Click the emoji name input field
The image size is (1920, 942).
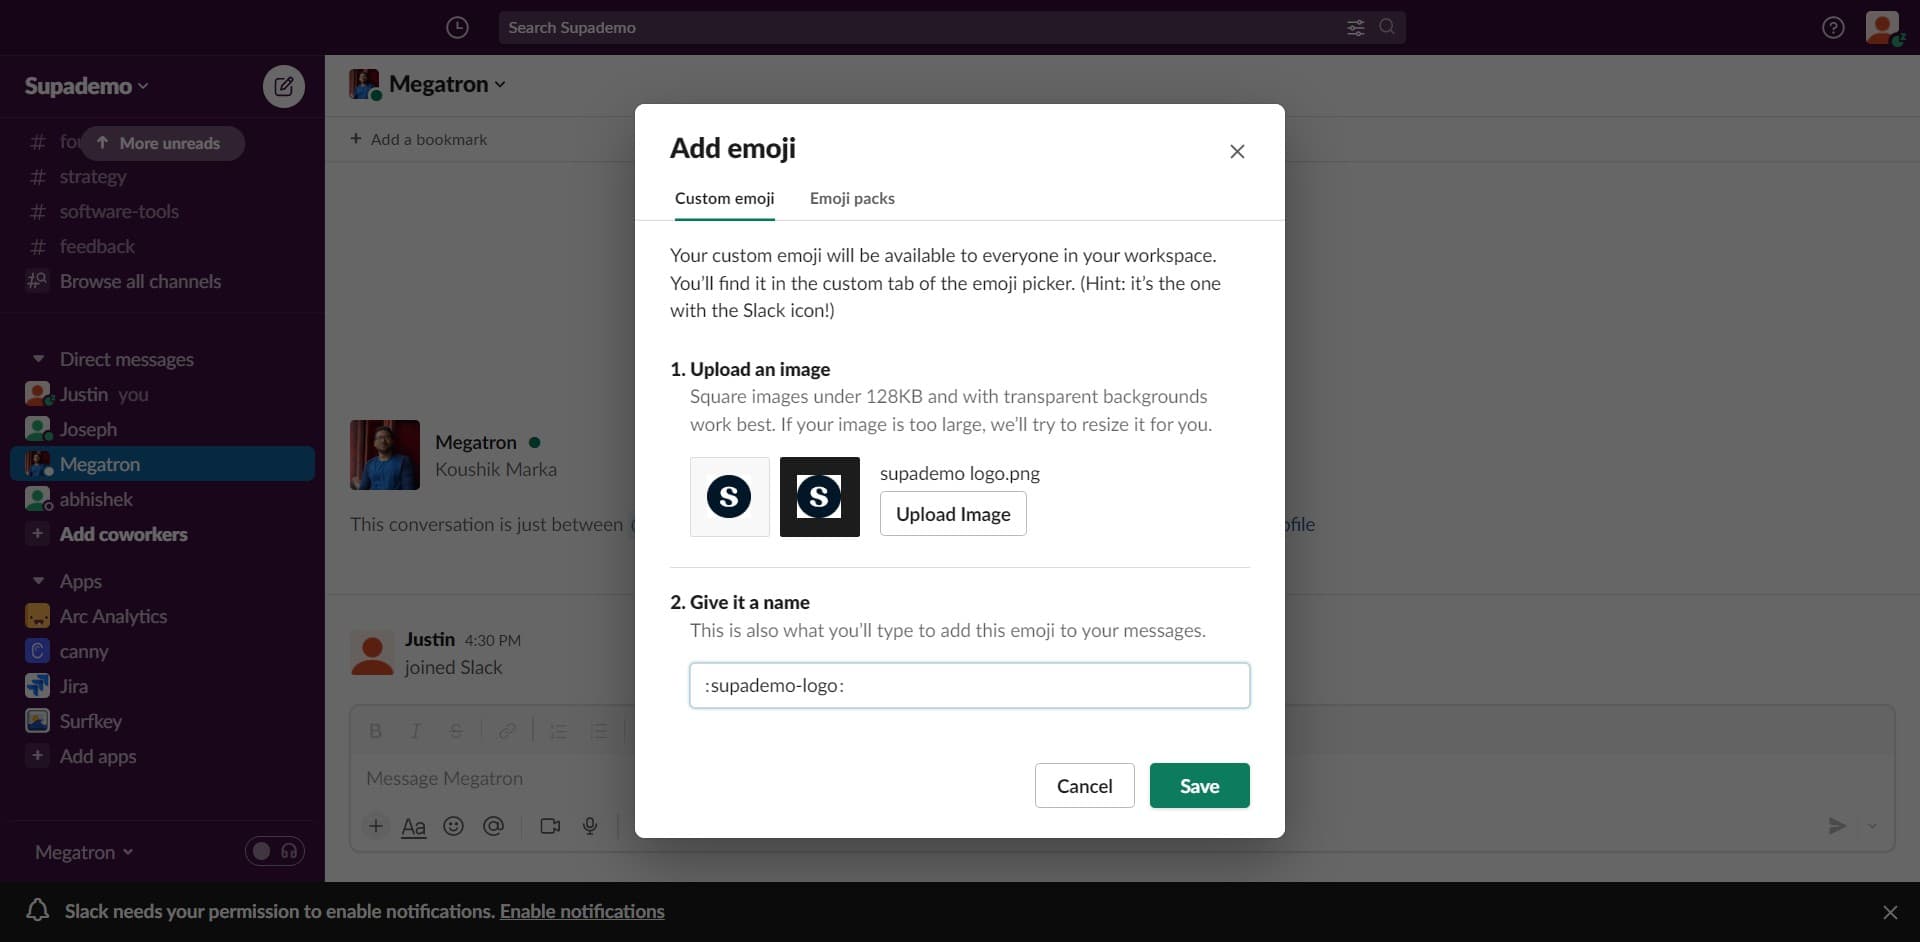[969, 686]
